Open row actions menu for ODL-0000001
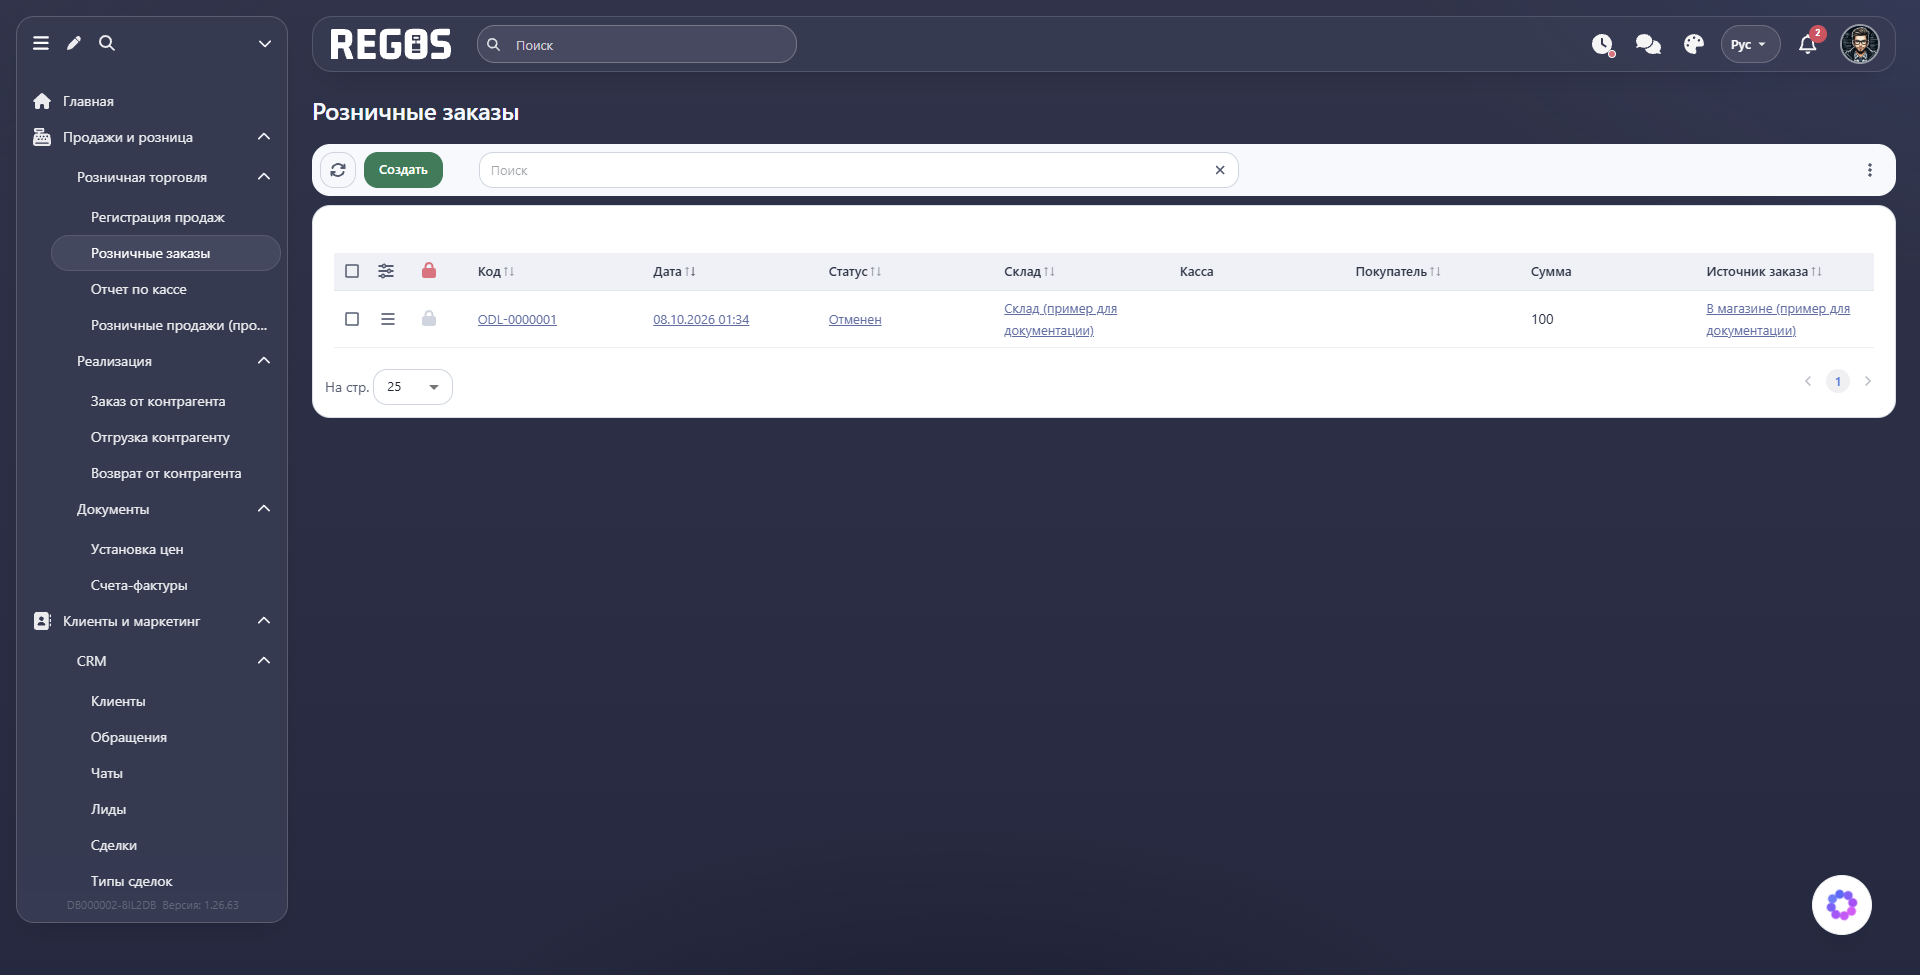 pyautogui.click(x=388, y=319)
